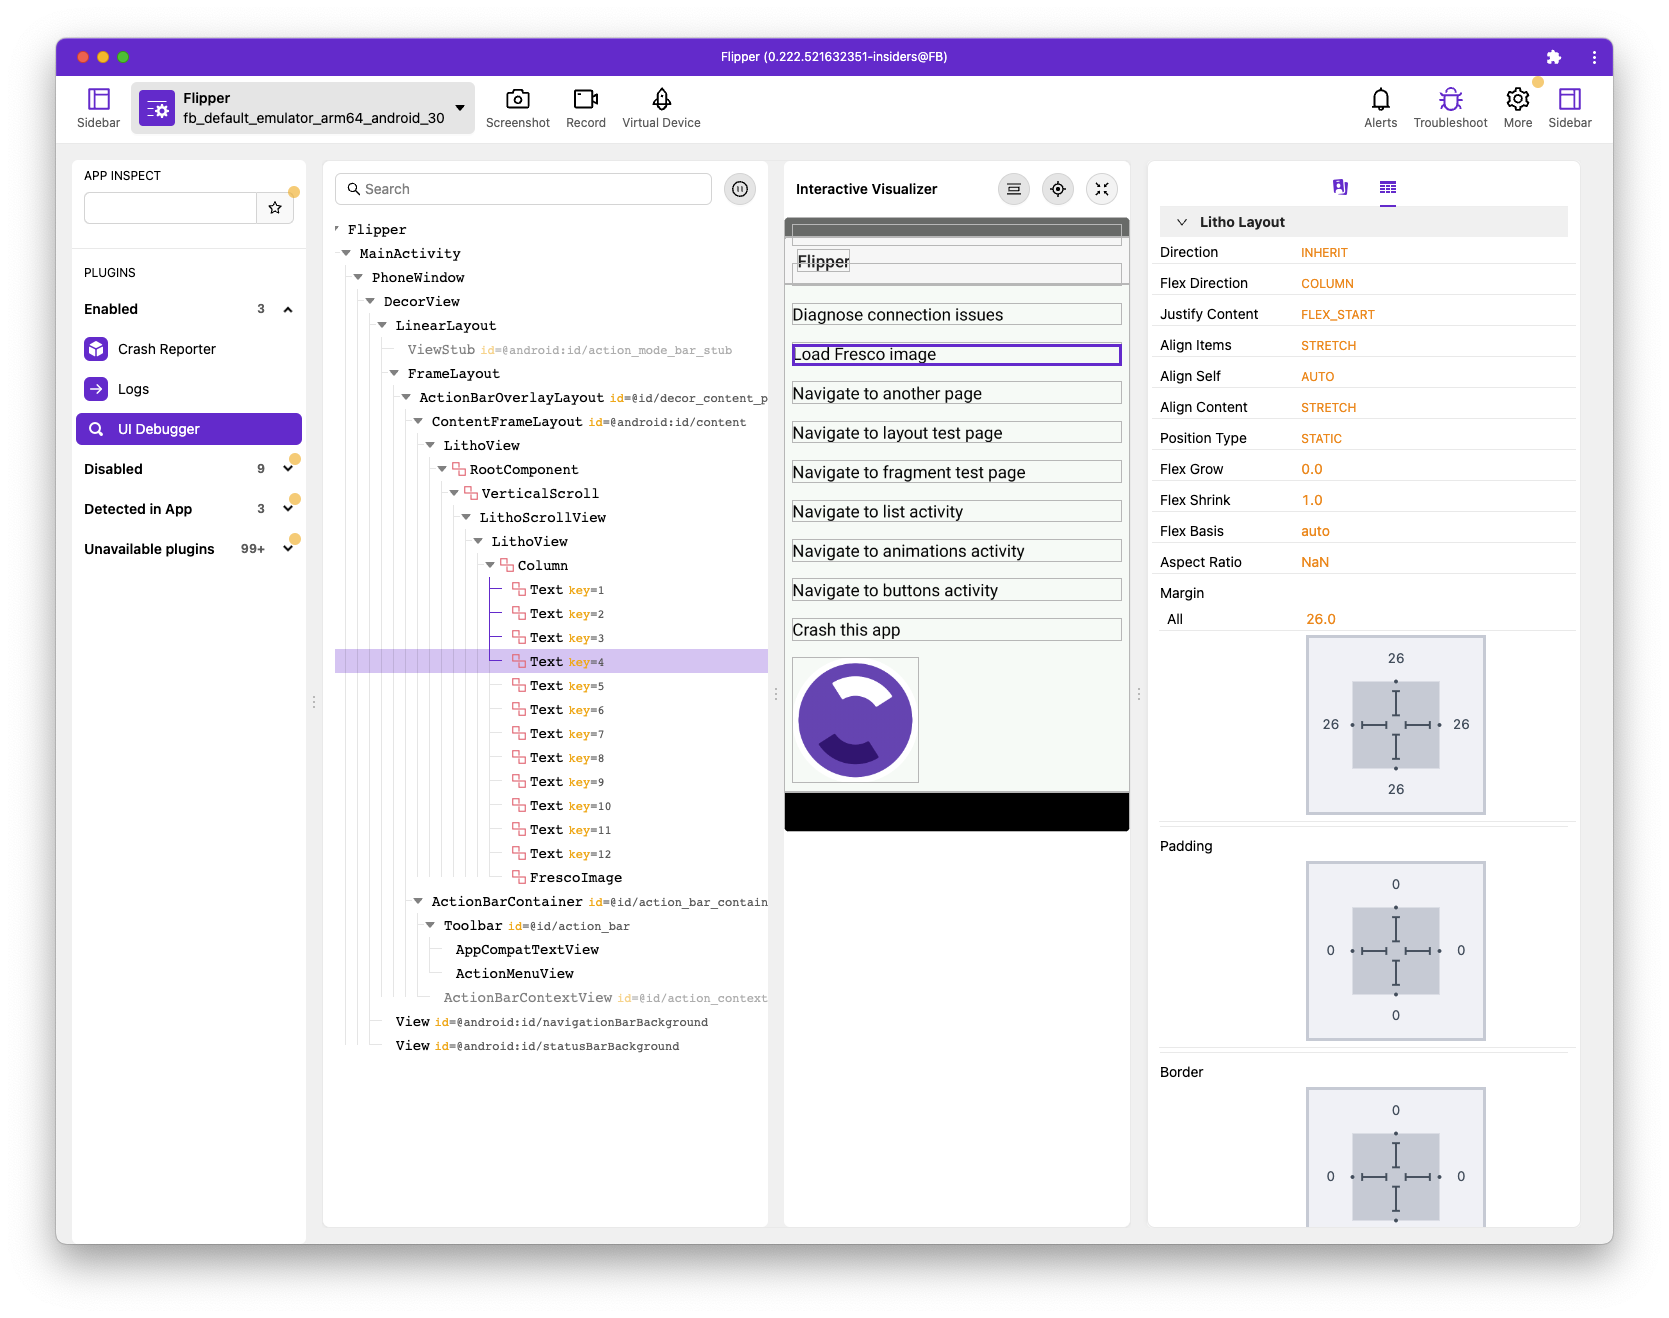Click the Margin box model diagram
The height and width of the screenshot is (1318, 1669).
[1395, 725]
